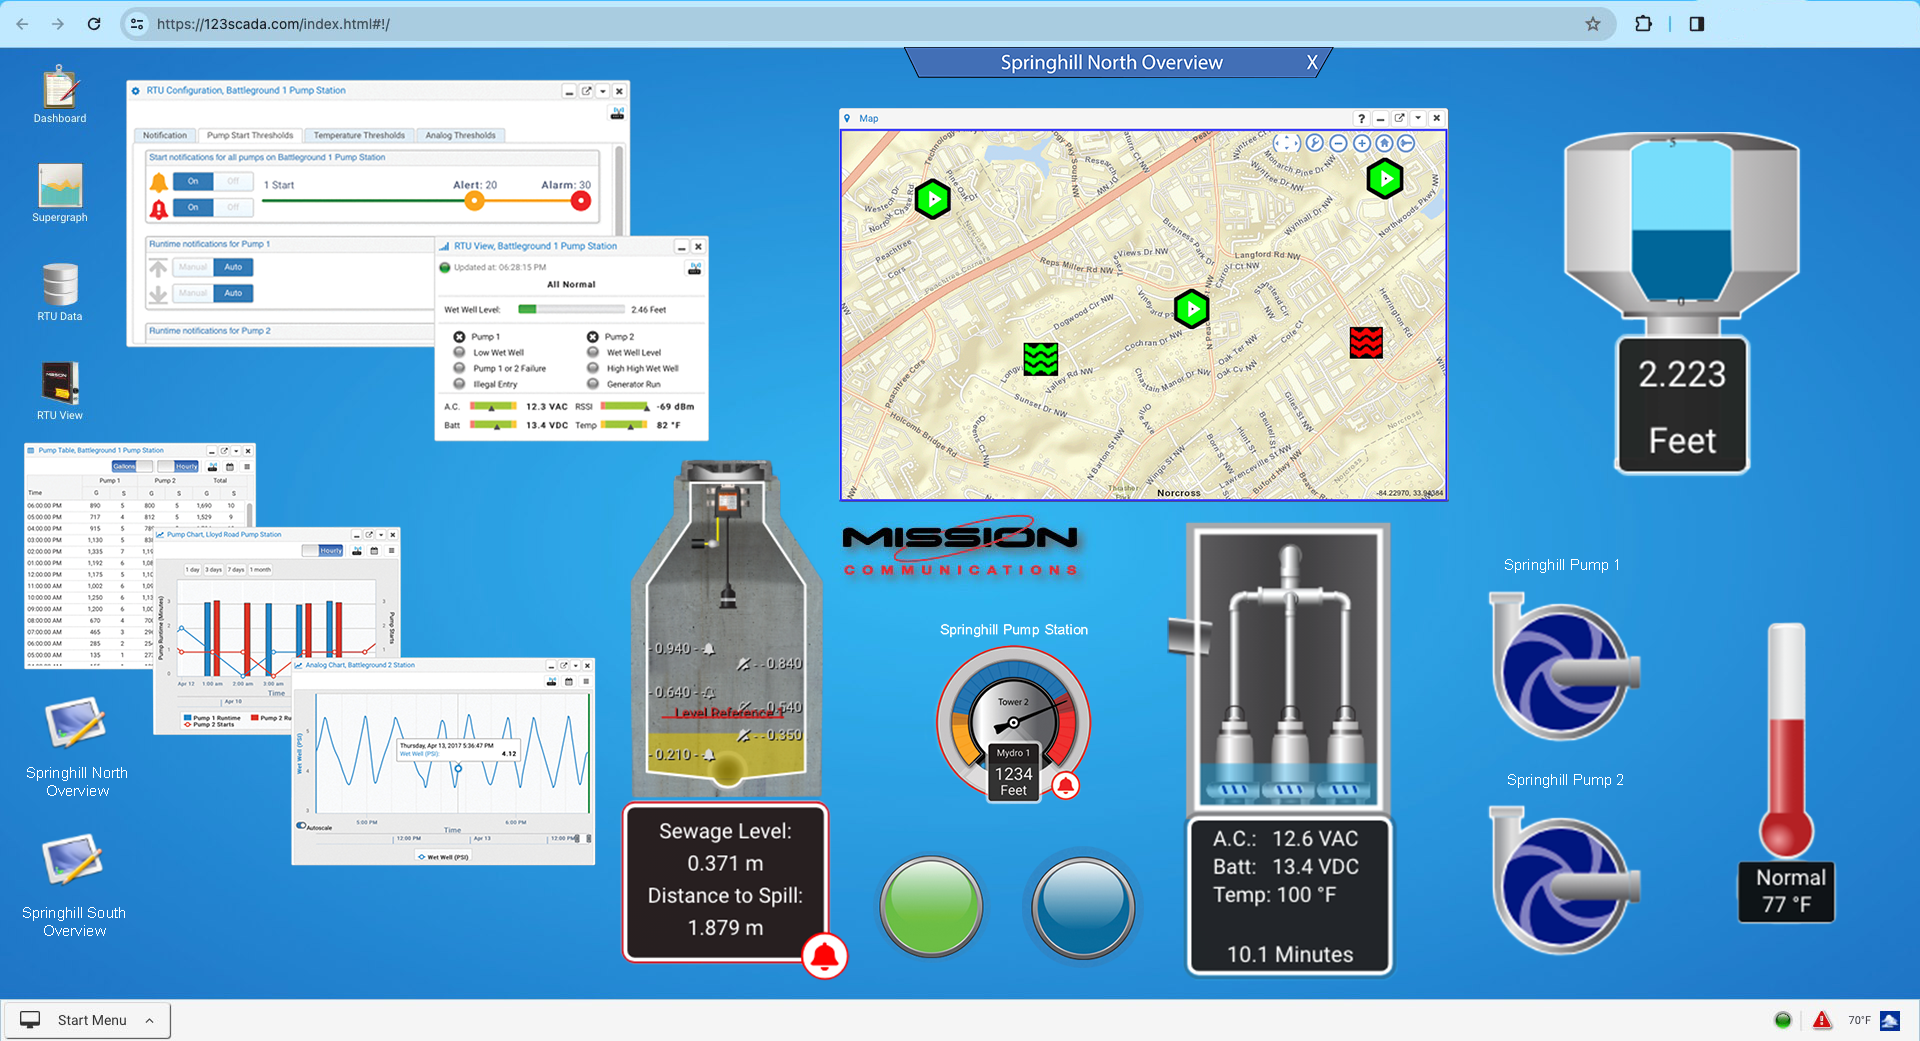Screen dimensions: 1920x1041
Task: Open the Map window help icon
Action: (x=1361, y=118)
